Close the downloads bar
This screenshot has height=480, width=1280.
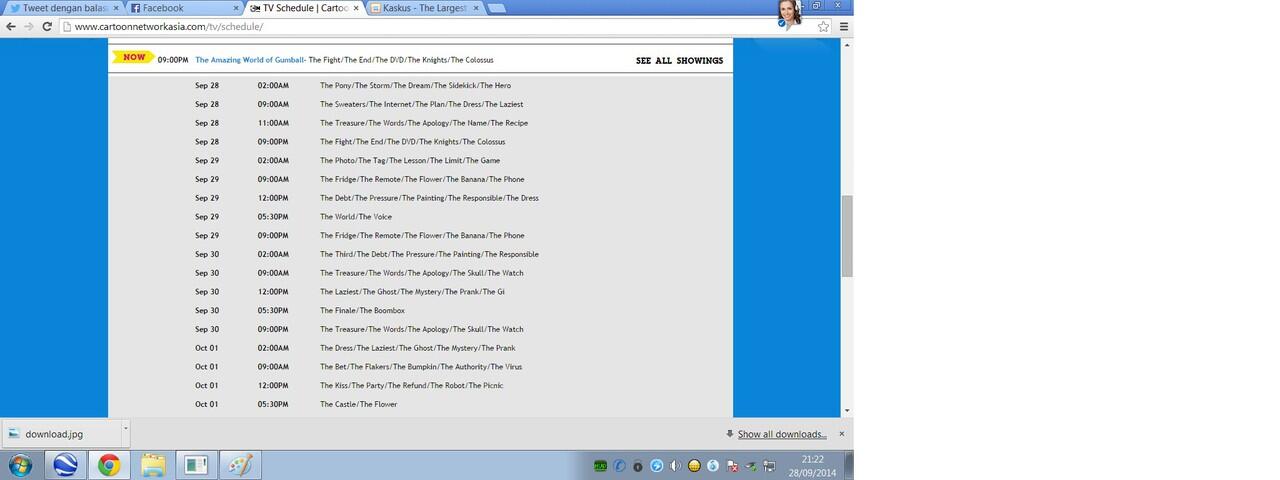[x=842, y=434]
